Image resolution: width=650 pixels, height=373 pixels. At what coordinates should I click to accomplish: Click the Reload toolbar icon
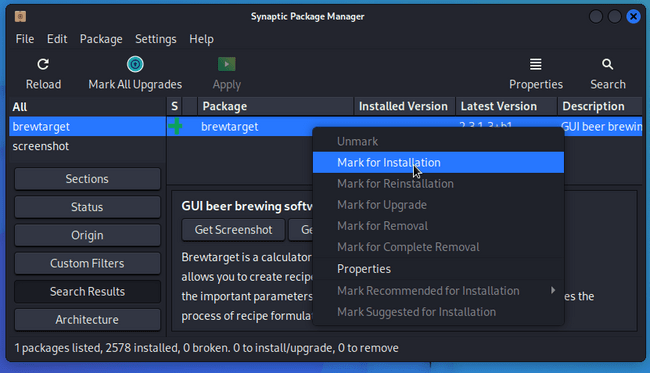click(43, 64)
